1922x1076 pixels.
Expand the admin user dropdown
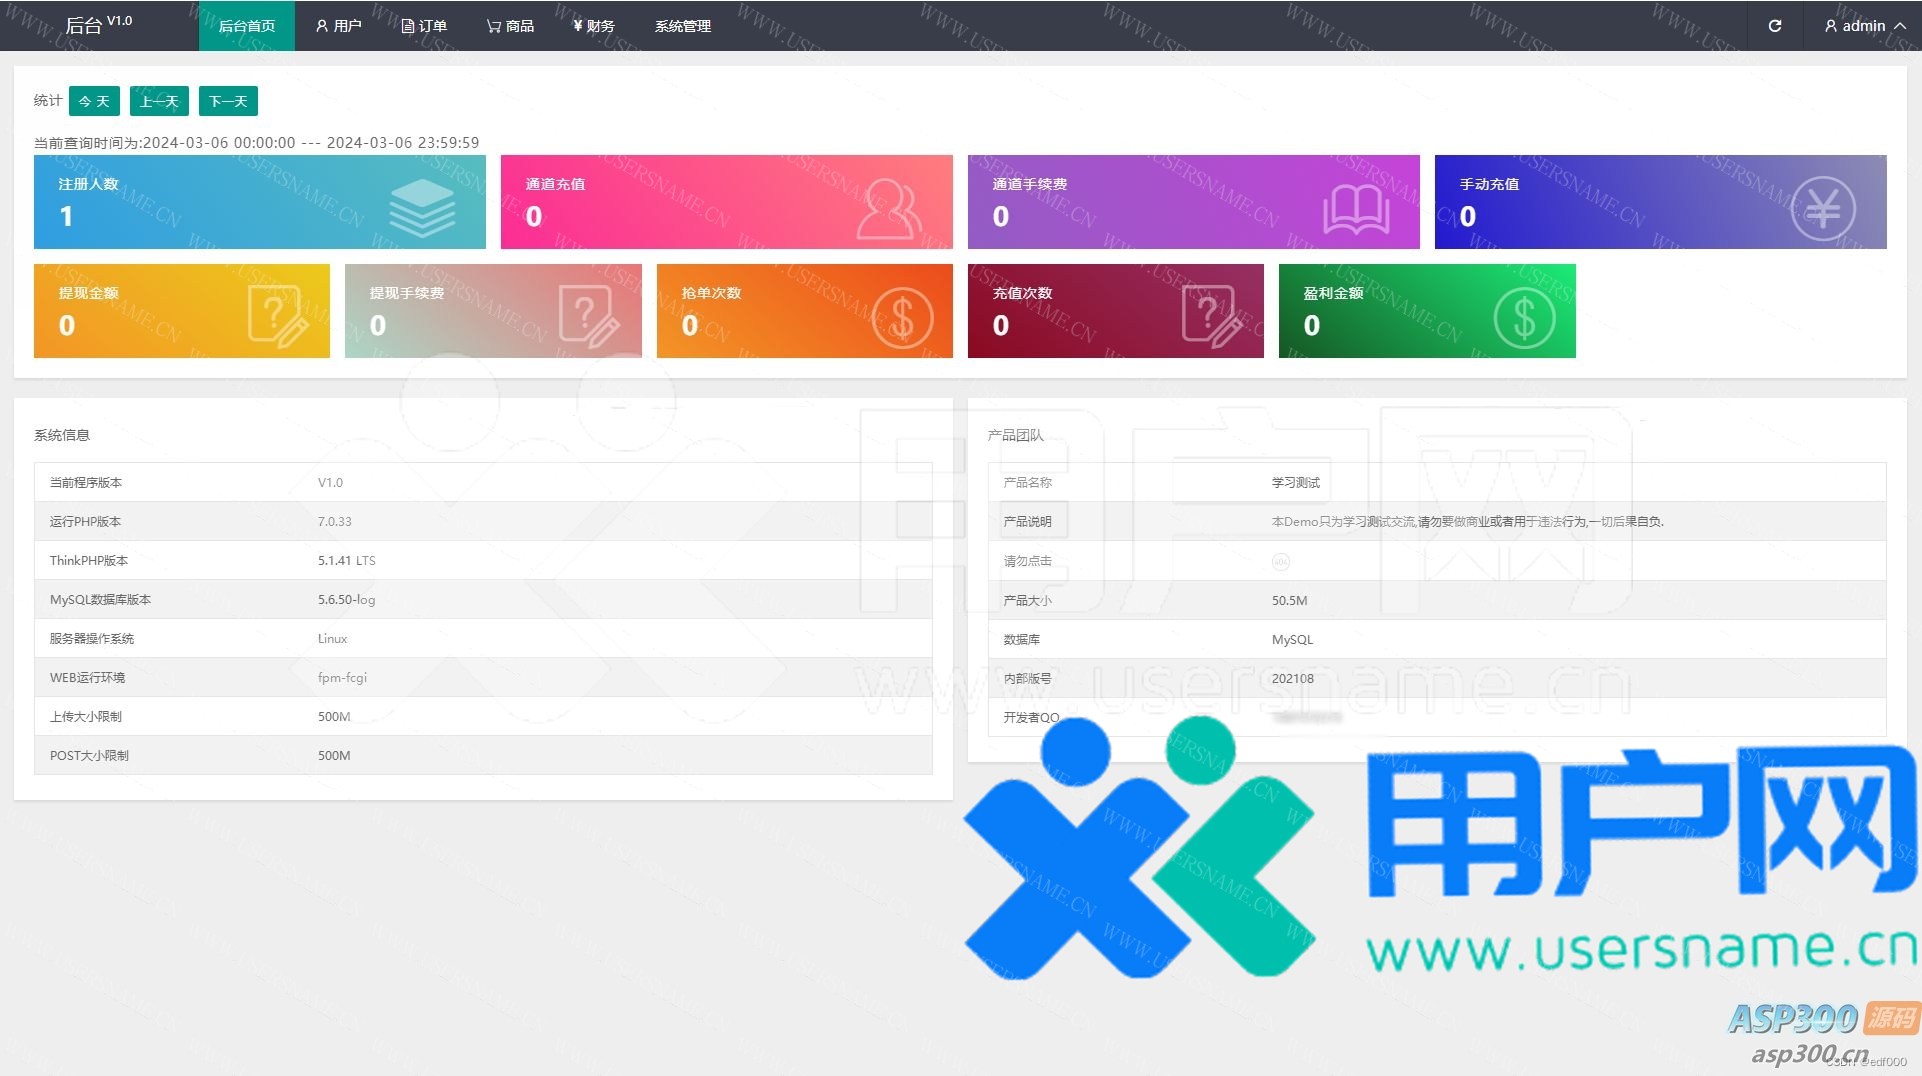tap(1864, 26)
